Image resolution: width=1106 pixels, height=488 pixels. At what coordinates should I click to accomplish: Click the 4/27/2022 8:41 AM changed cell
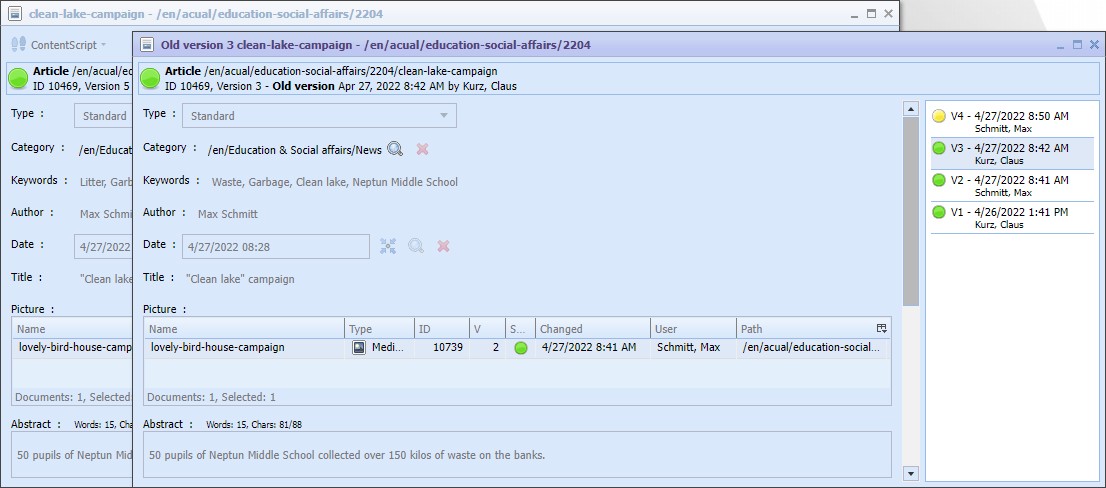[x=592, y=348]
